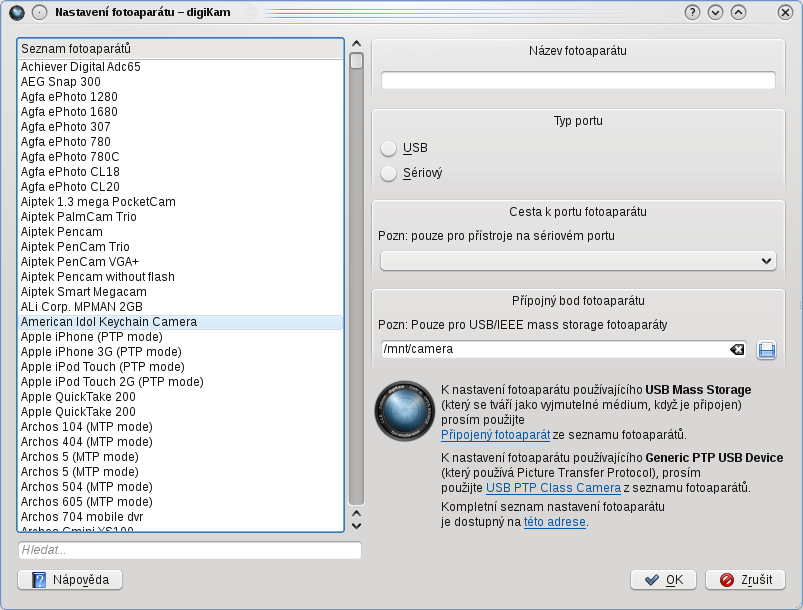803x610 pixels.
Task: Select the Sériový port type
Action: pos(389,173)
